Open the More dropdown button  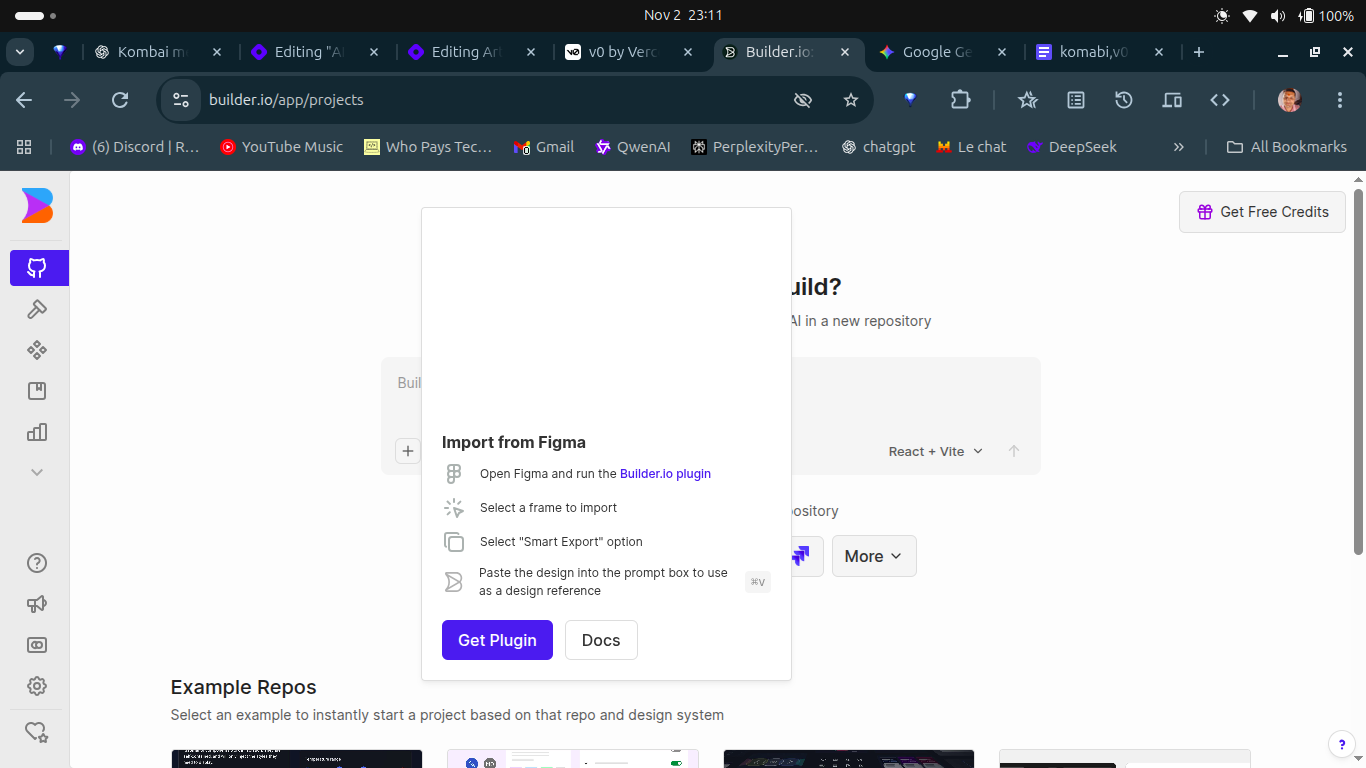tap(874, 556)
